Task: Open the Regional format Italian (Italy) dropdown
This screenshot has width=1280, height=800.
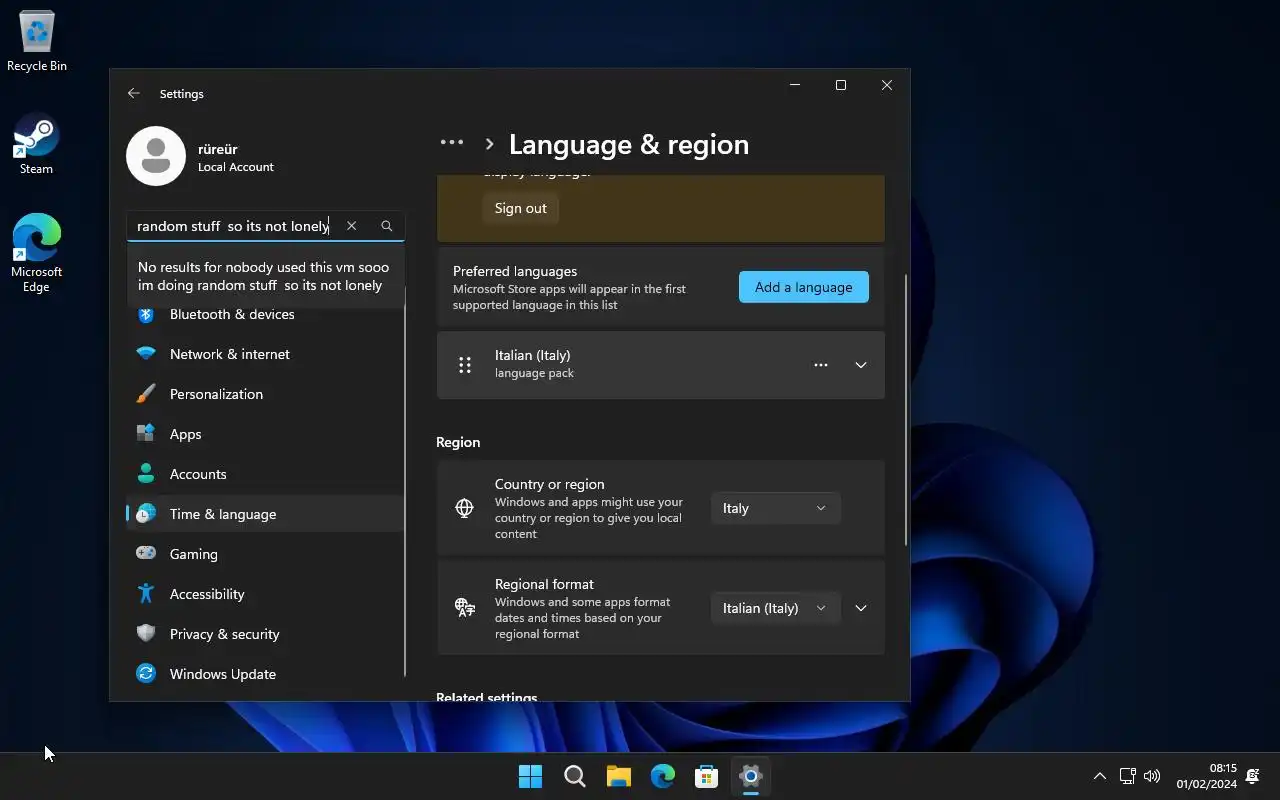Action: pos(775,608)
